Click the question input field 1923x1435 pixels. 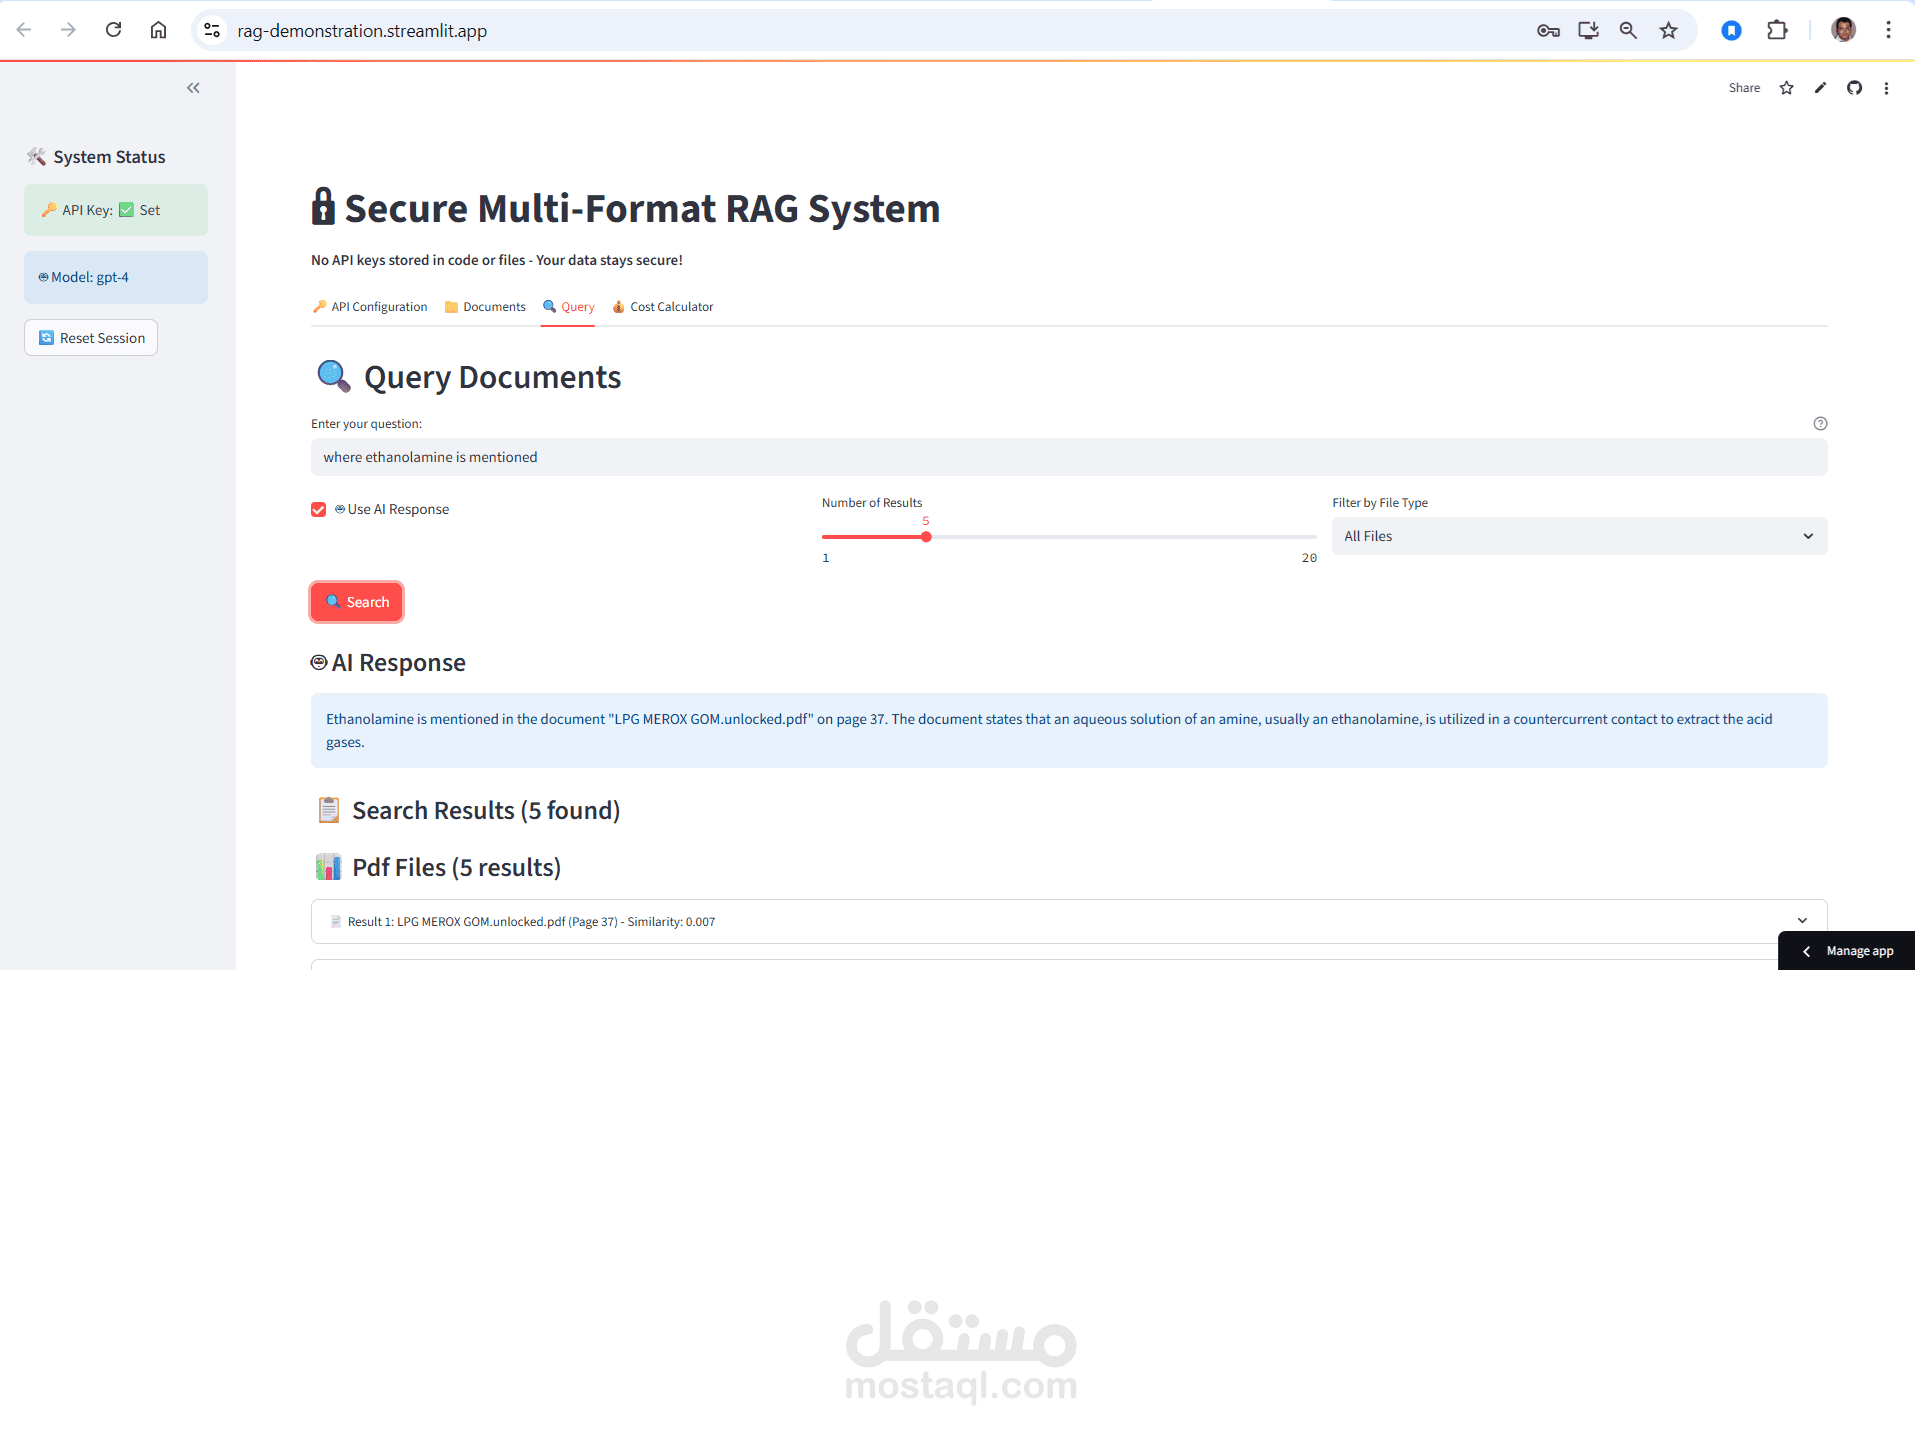tap(1068, 458)
